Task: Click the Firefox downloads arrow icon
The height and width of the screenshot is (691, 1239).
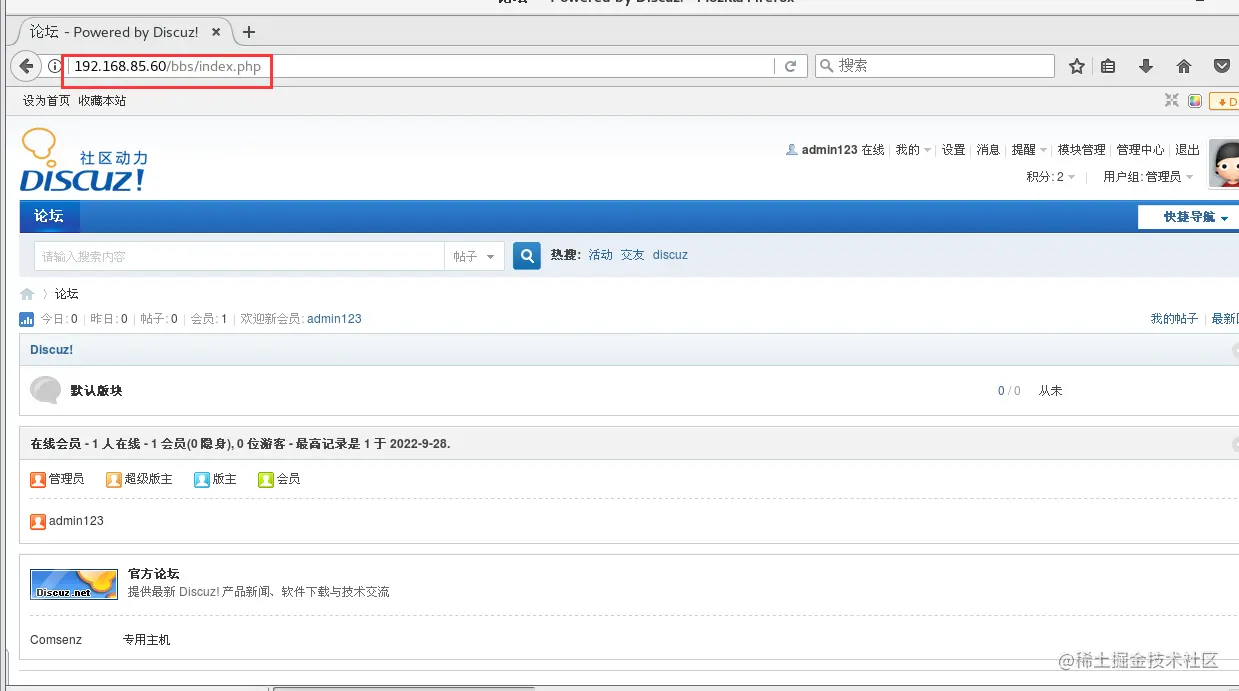Action: (1146, 66)
